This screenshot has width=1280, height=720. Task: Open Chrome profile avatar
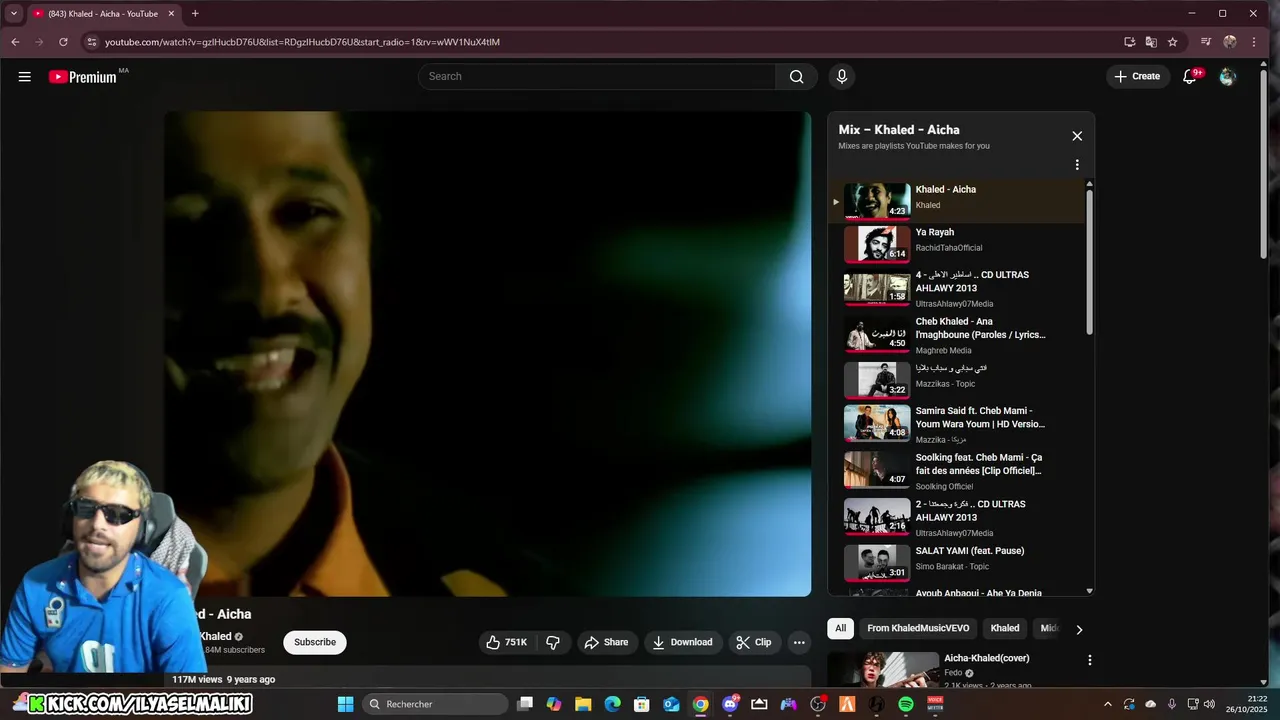click(1230, 42)
